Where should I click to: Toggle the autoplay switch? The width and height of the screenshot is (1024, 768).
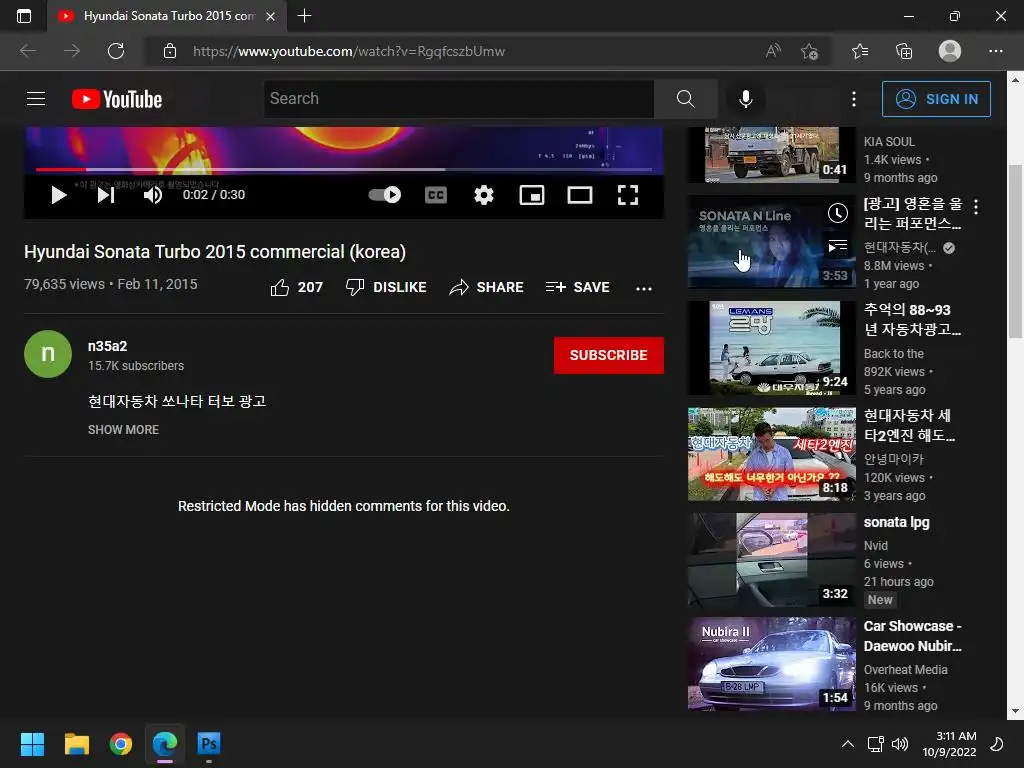click(x=385, y=195)
